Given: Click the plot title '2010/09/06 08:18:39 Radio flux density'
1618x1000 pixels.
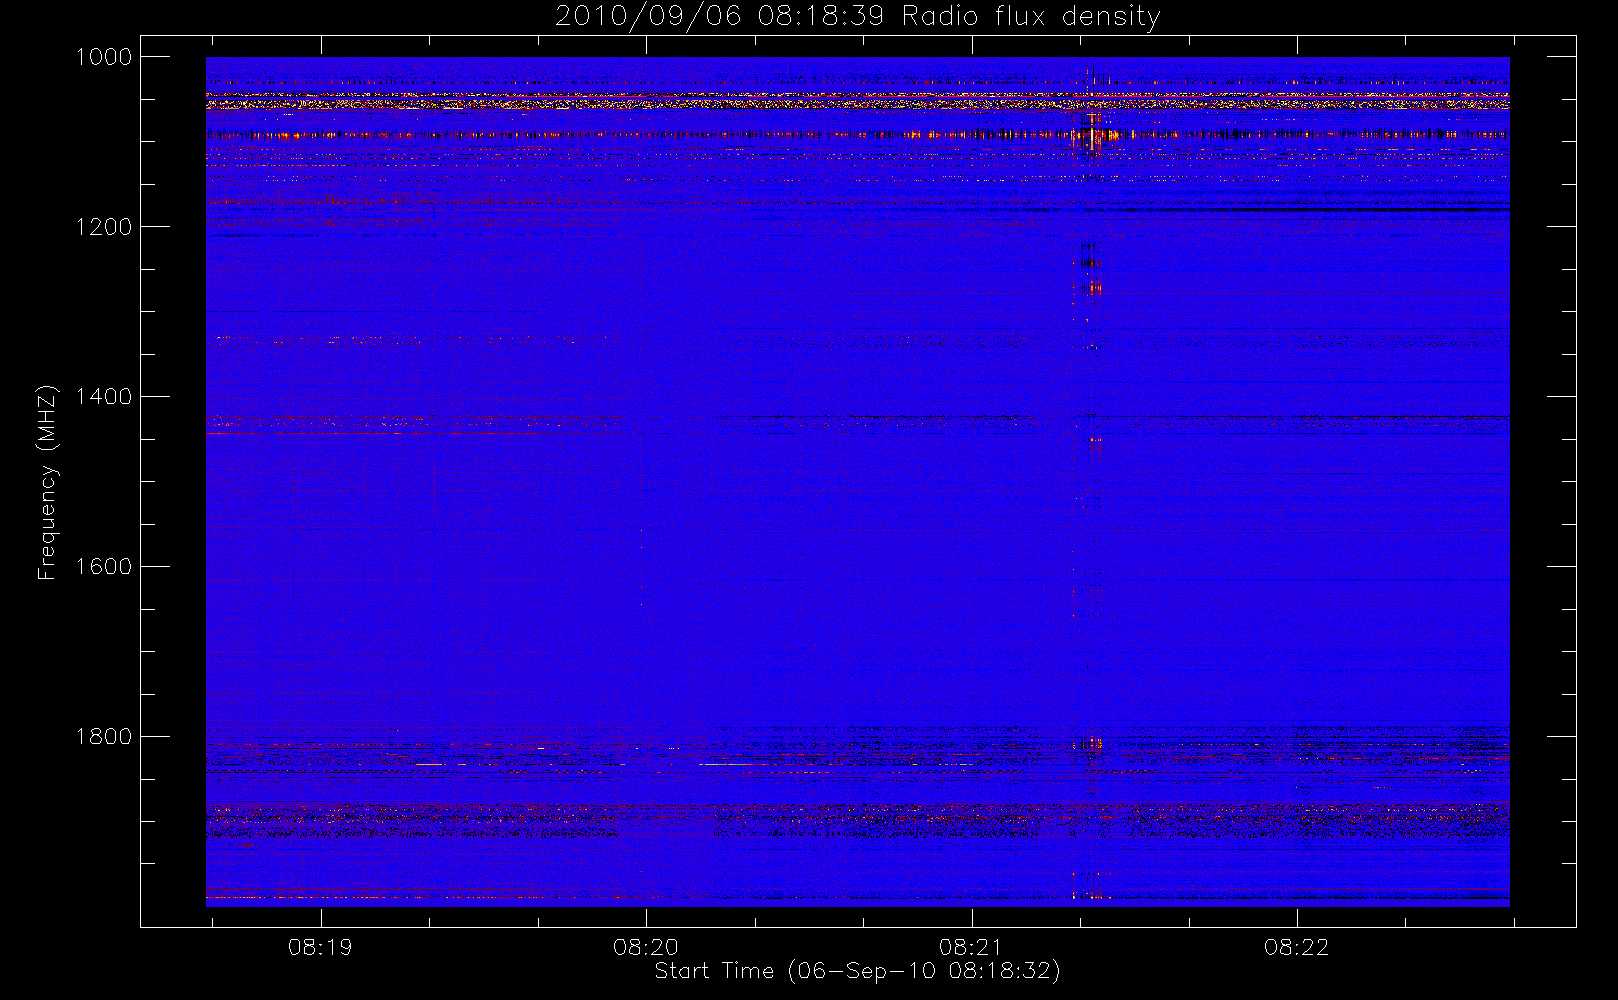Looking at the screenshot, I should coord(858,17).
